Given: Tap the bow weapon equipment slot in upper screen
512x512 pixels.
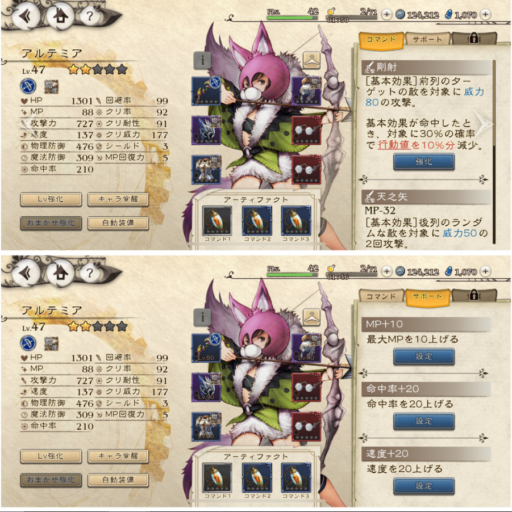Looking at the screenshot, I should (206, 91).
